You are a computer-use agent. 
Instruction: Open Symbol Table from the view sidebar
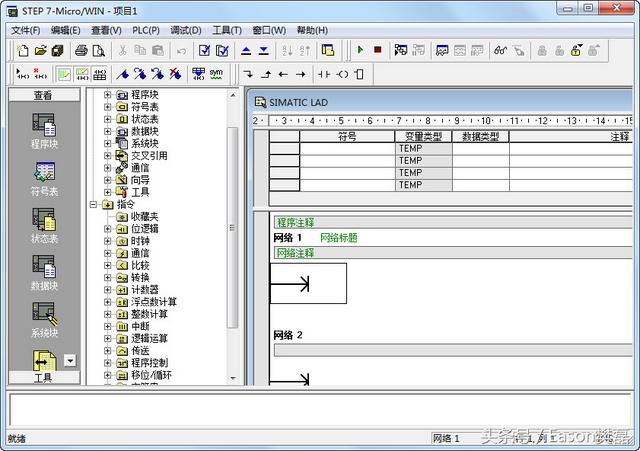coord(44,178)
